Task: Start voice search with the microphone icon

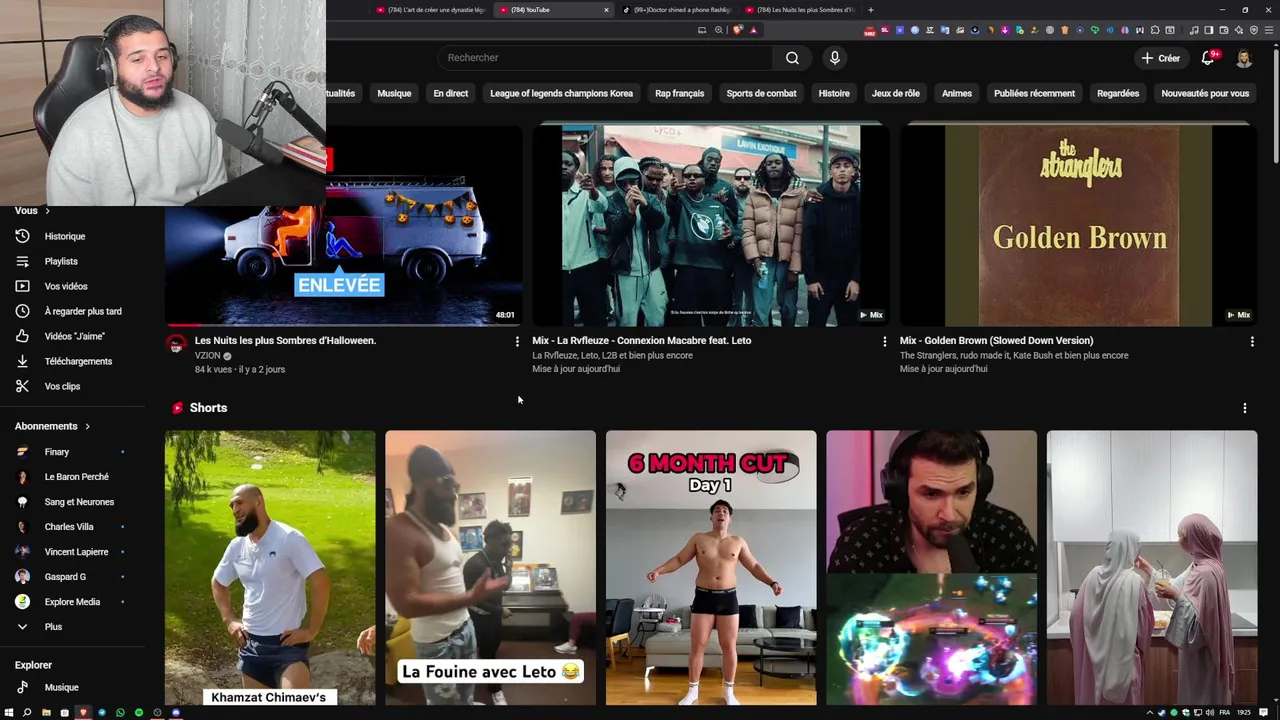Action: tap(835, 58)
